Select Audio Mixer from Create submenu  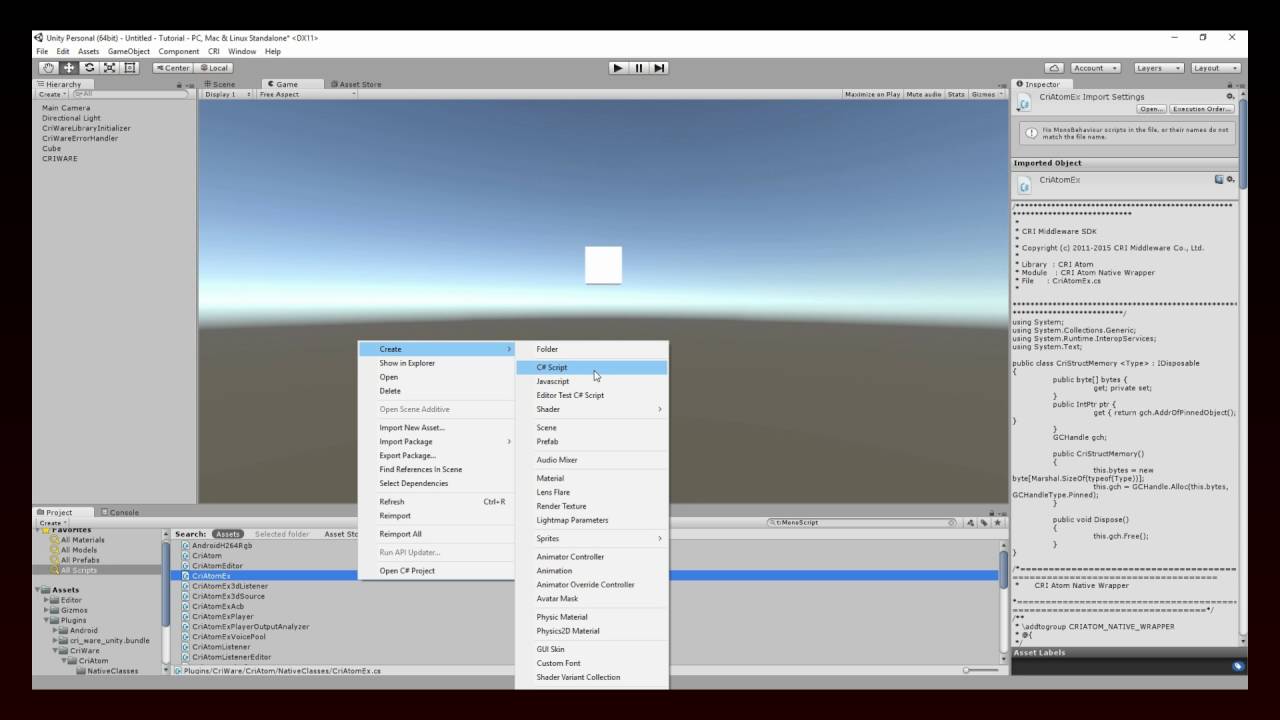tap(591, 460)
